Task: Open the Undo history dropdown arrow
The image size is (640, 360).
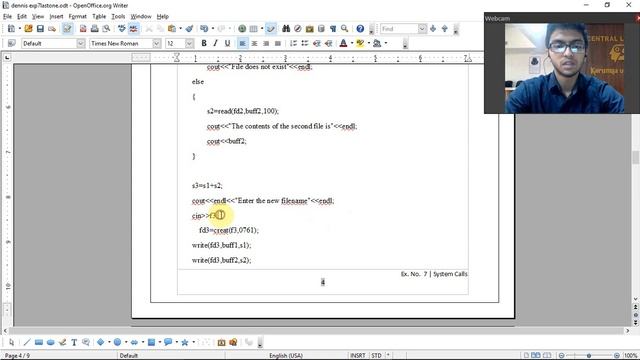Action: 212,29
